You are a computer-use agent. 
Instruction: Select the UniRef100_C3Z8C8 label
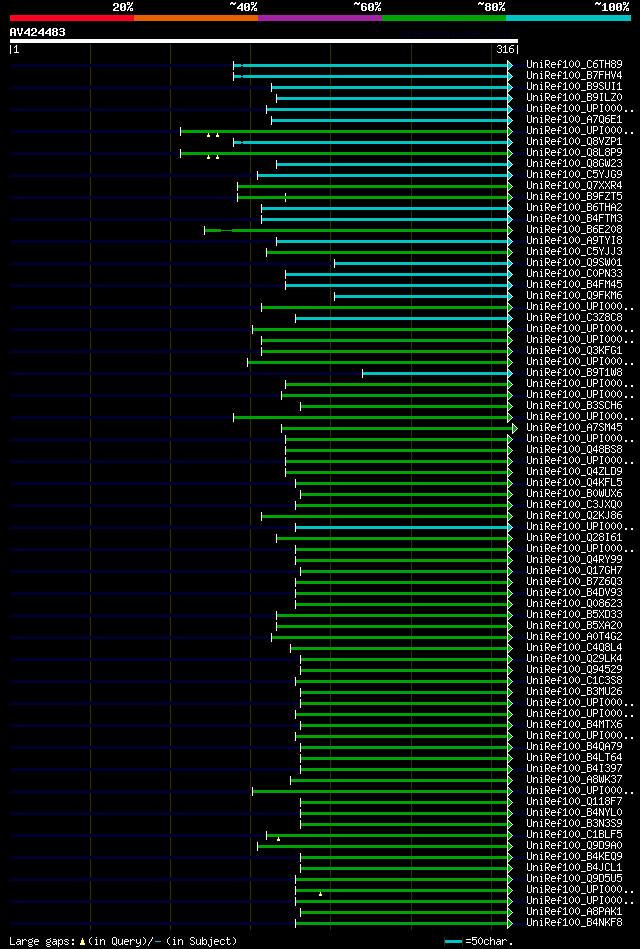tap(574, 318)
